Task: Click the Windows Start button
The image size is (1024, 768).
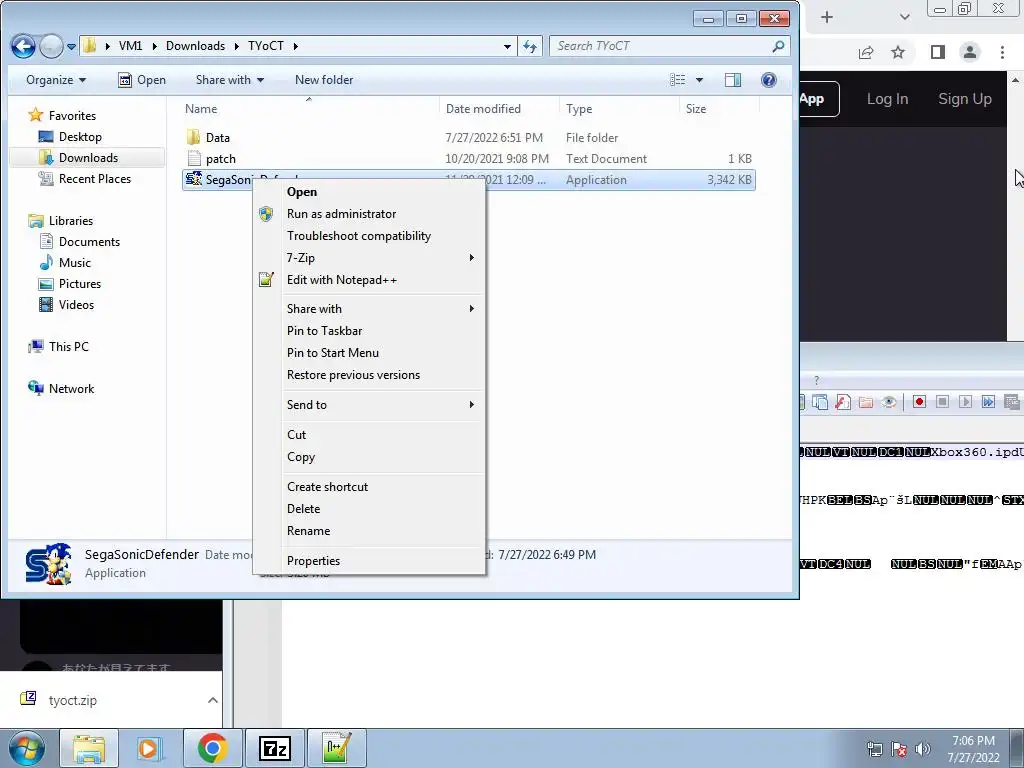Action: [27, 748]
